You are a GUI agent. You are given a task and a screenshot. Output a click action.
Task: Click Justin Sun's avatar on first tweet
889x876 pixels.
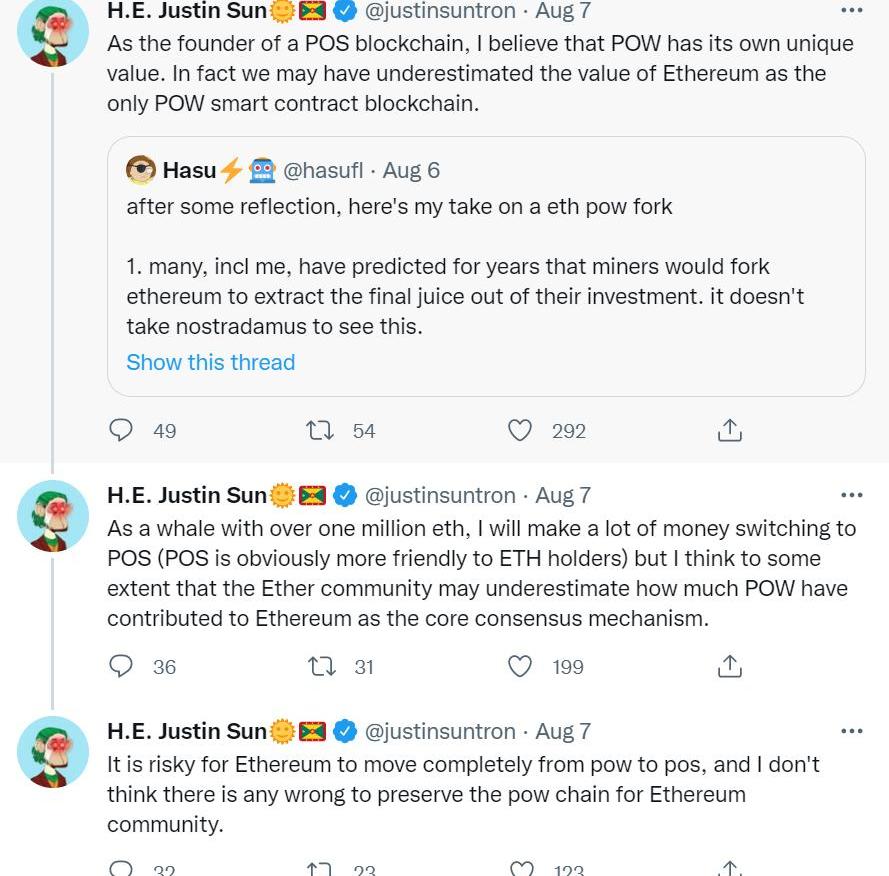click(53, 32)
